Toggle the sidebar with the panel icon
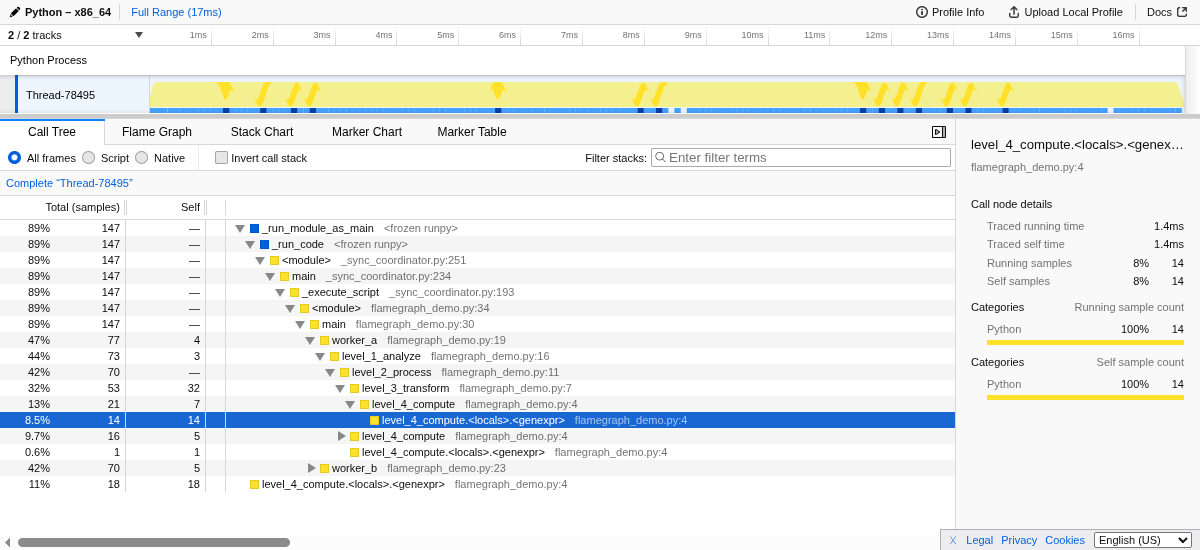Screen dimensions: 1200x550 click(x=938, y=132)
